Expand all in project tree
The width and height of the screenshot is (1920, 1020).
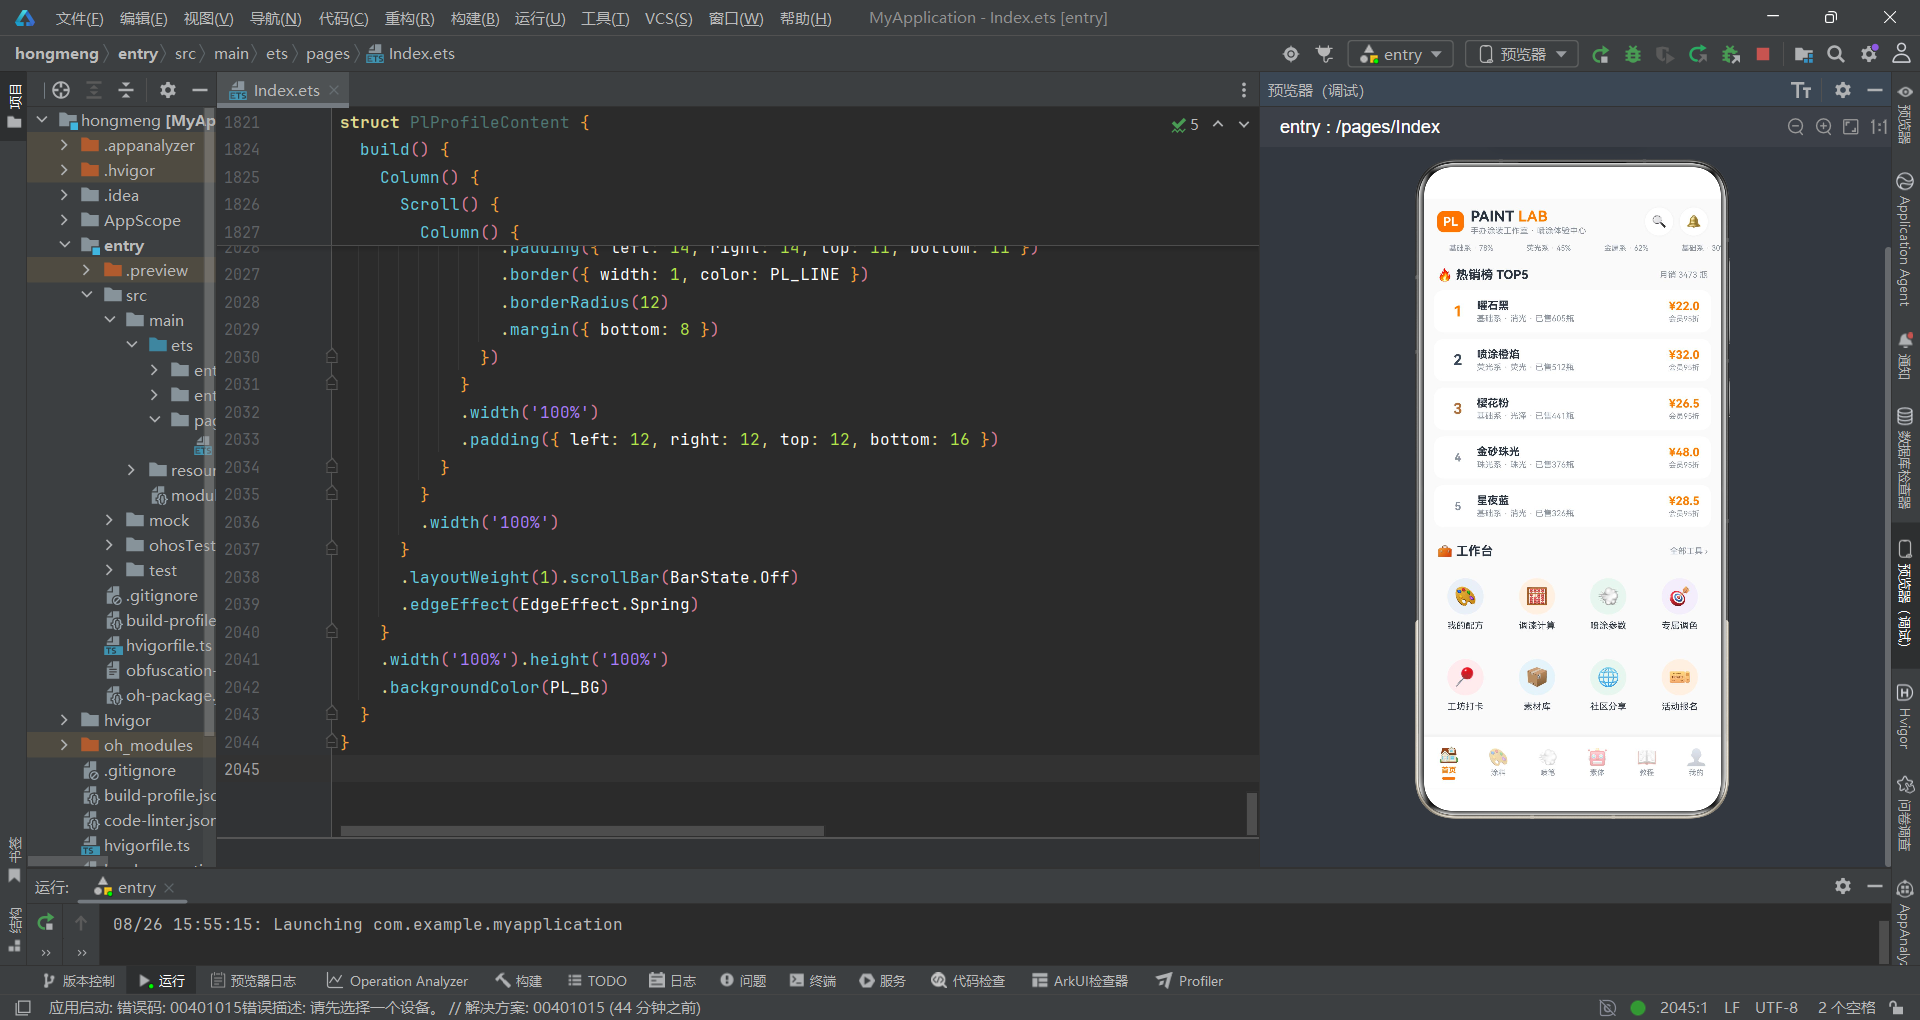click(x=94, y=91)
